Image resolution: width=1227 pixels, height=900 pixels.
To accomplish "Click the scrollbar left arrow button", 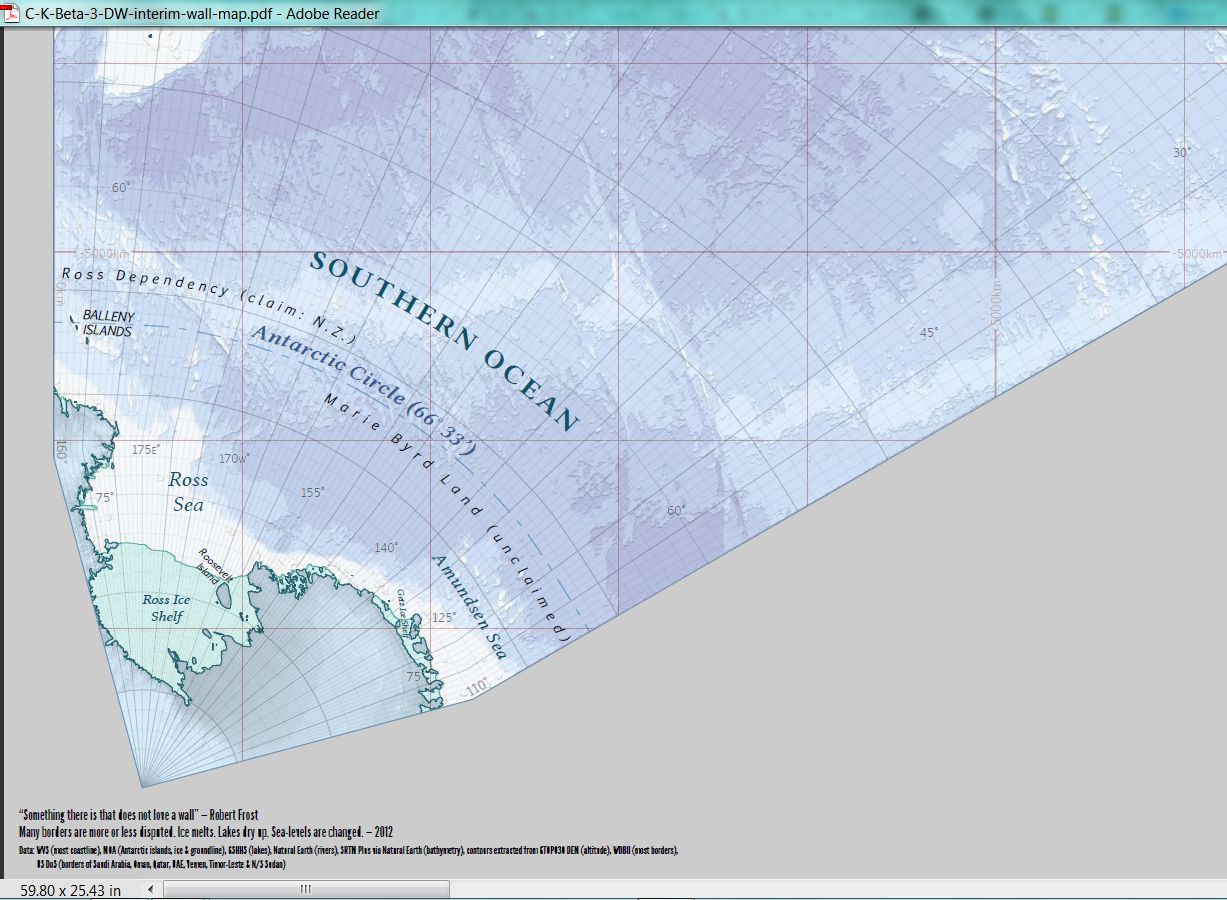I will [x=150, y=889].
